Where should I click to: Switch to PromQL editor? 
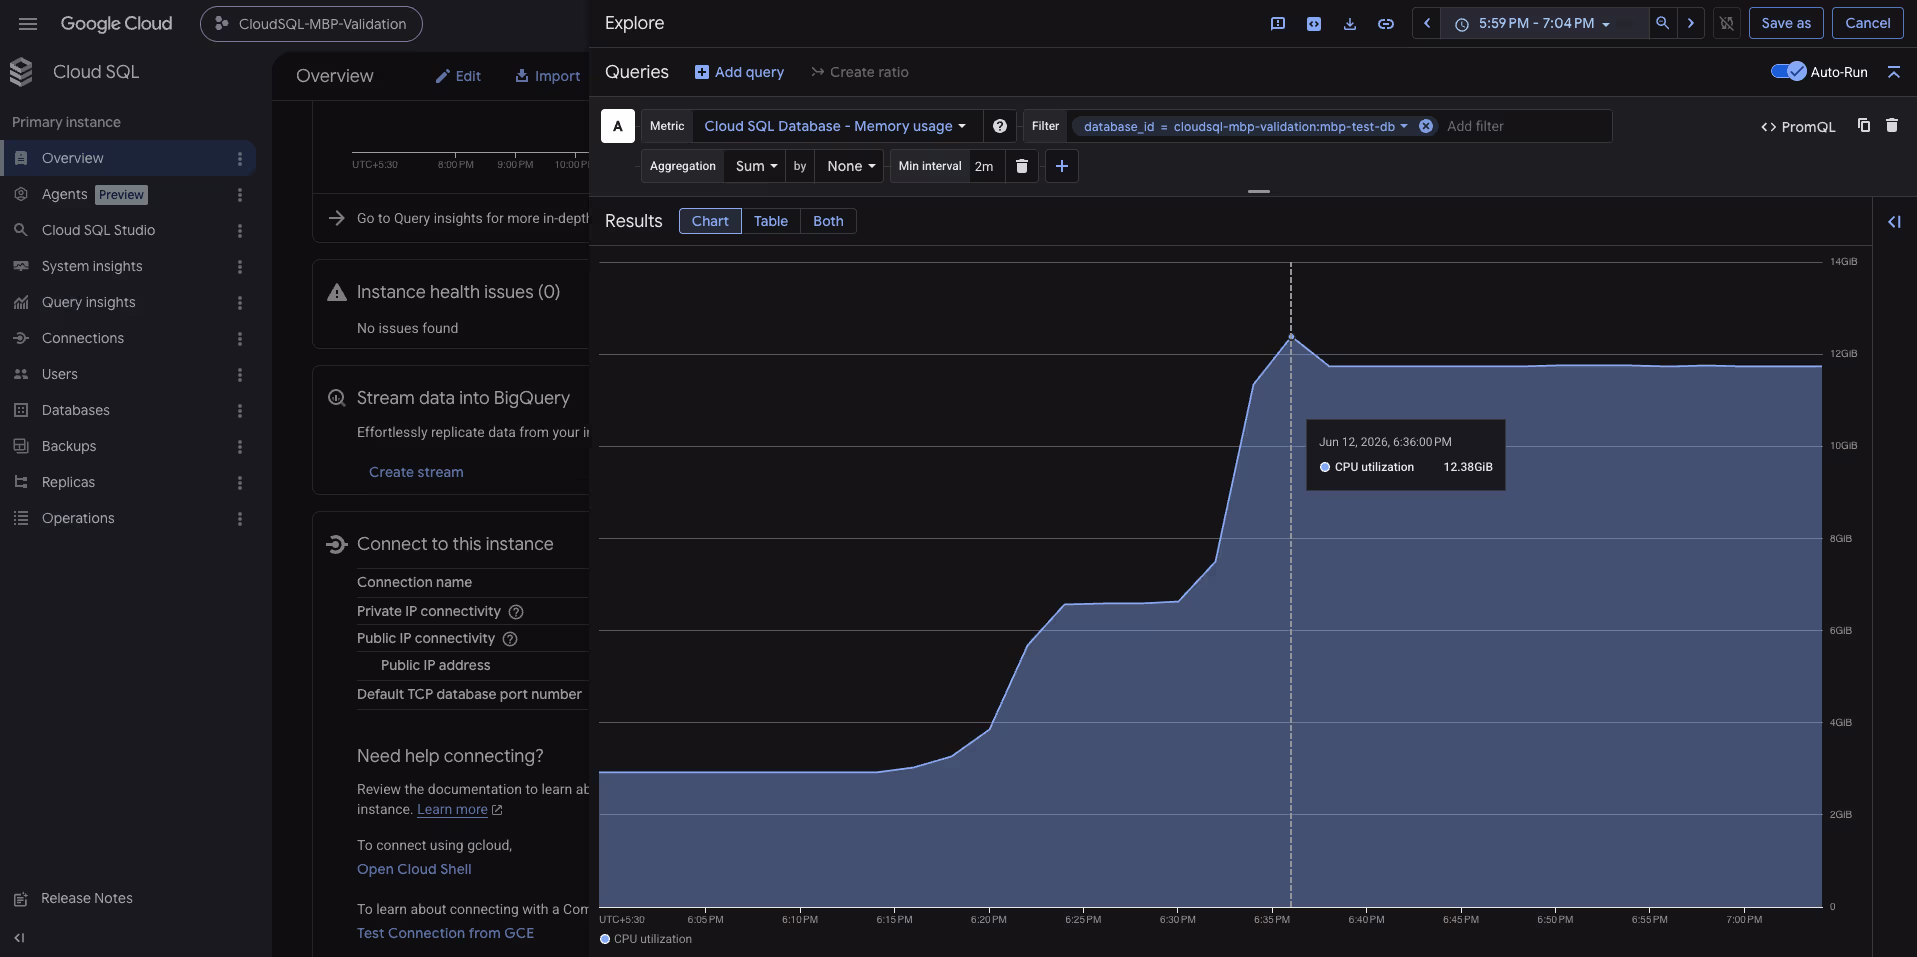1798,126
